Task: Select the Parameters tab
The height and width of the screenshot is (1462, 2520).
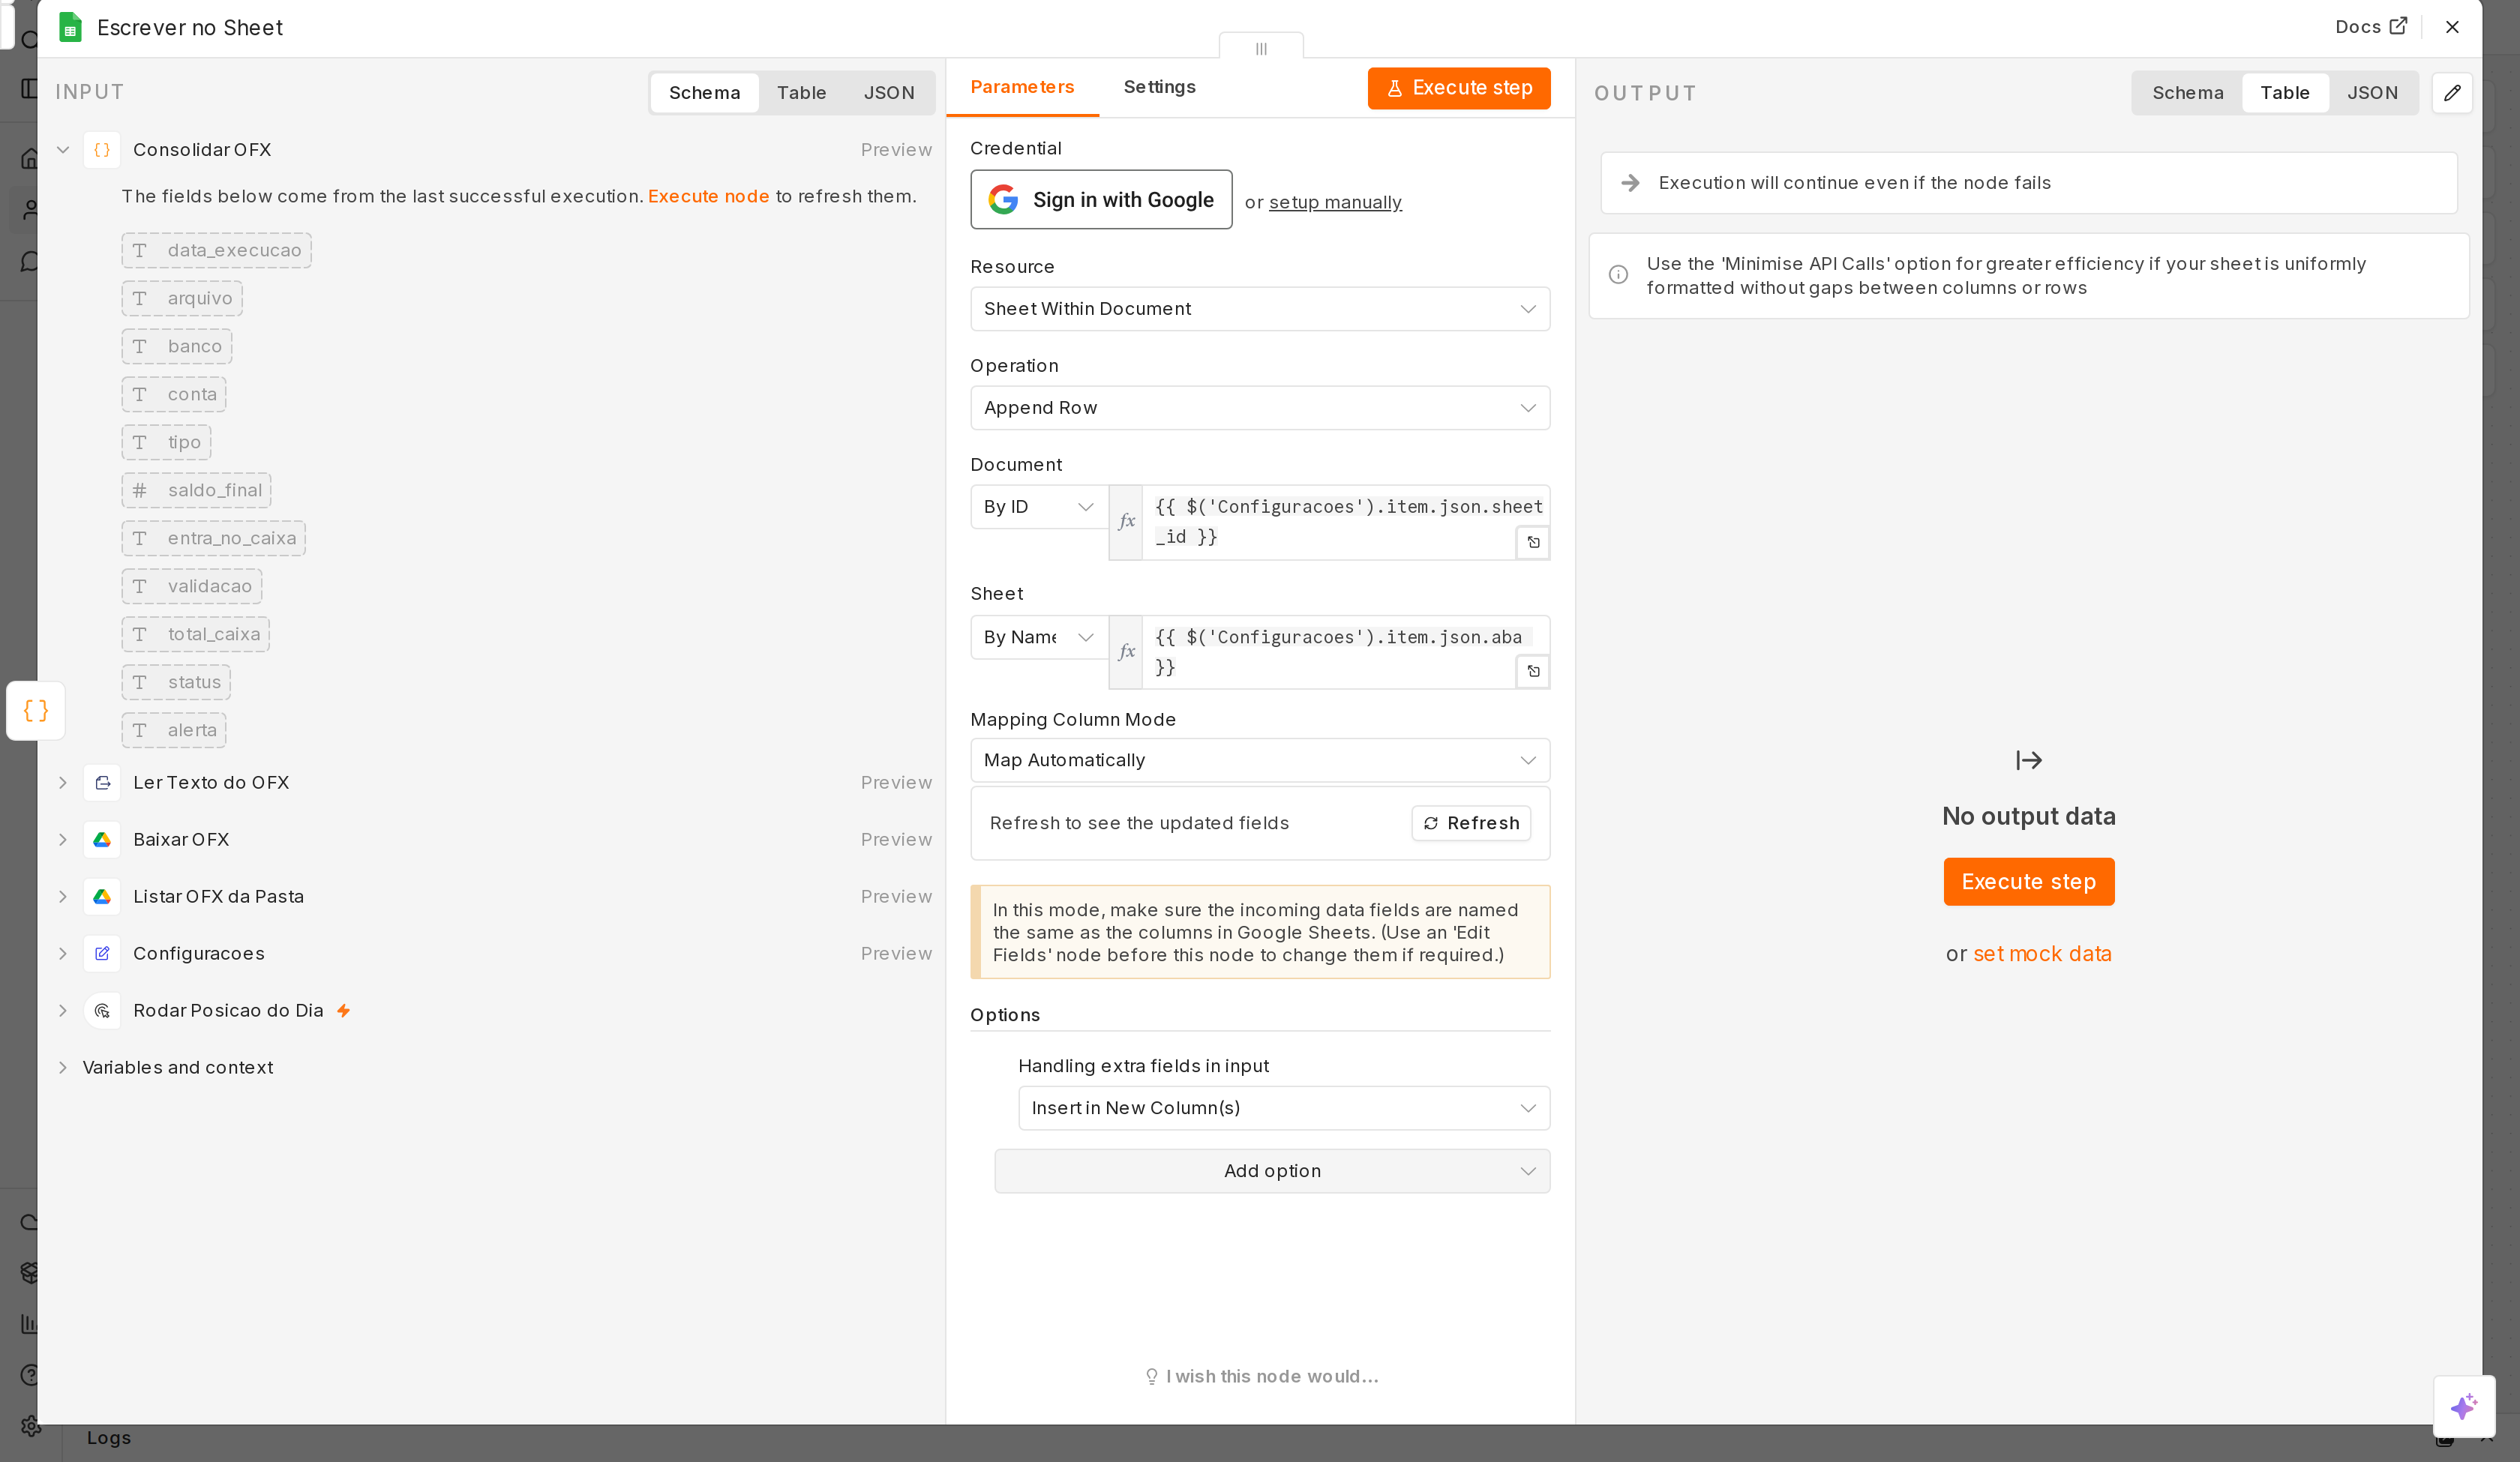Action: coord(1022,87)
